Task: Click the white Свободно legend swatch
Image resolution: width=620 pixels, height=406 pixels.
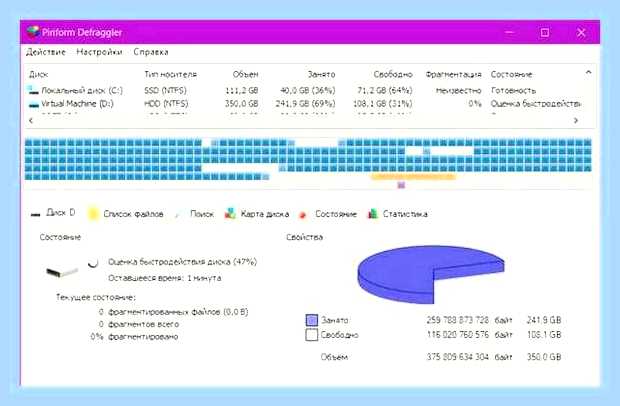Action: coord(312,335)
